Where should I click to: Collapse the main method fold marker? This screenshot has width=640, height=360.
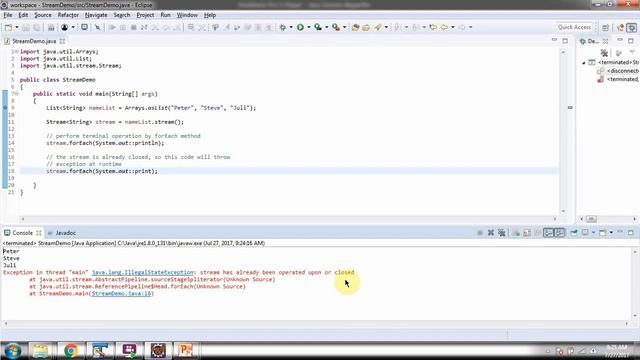16,94
